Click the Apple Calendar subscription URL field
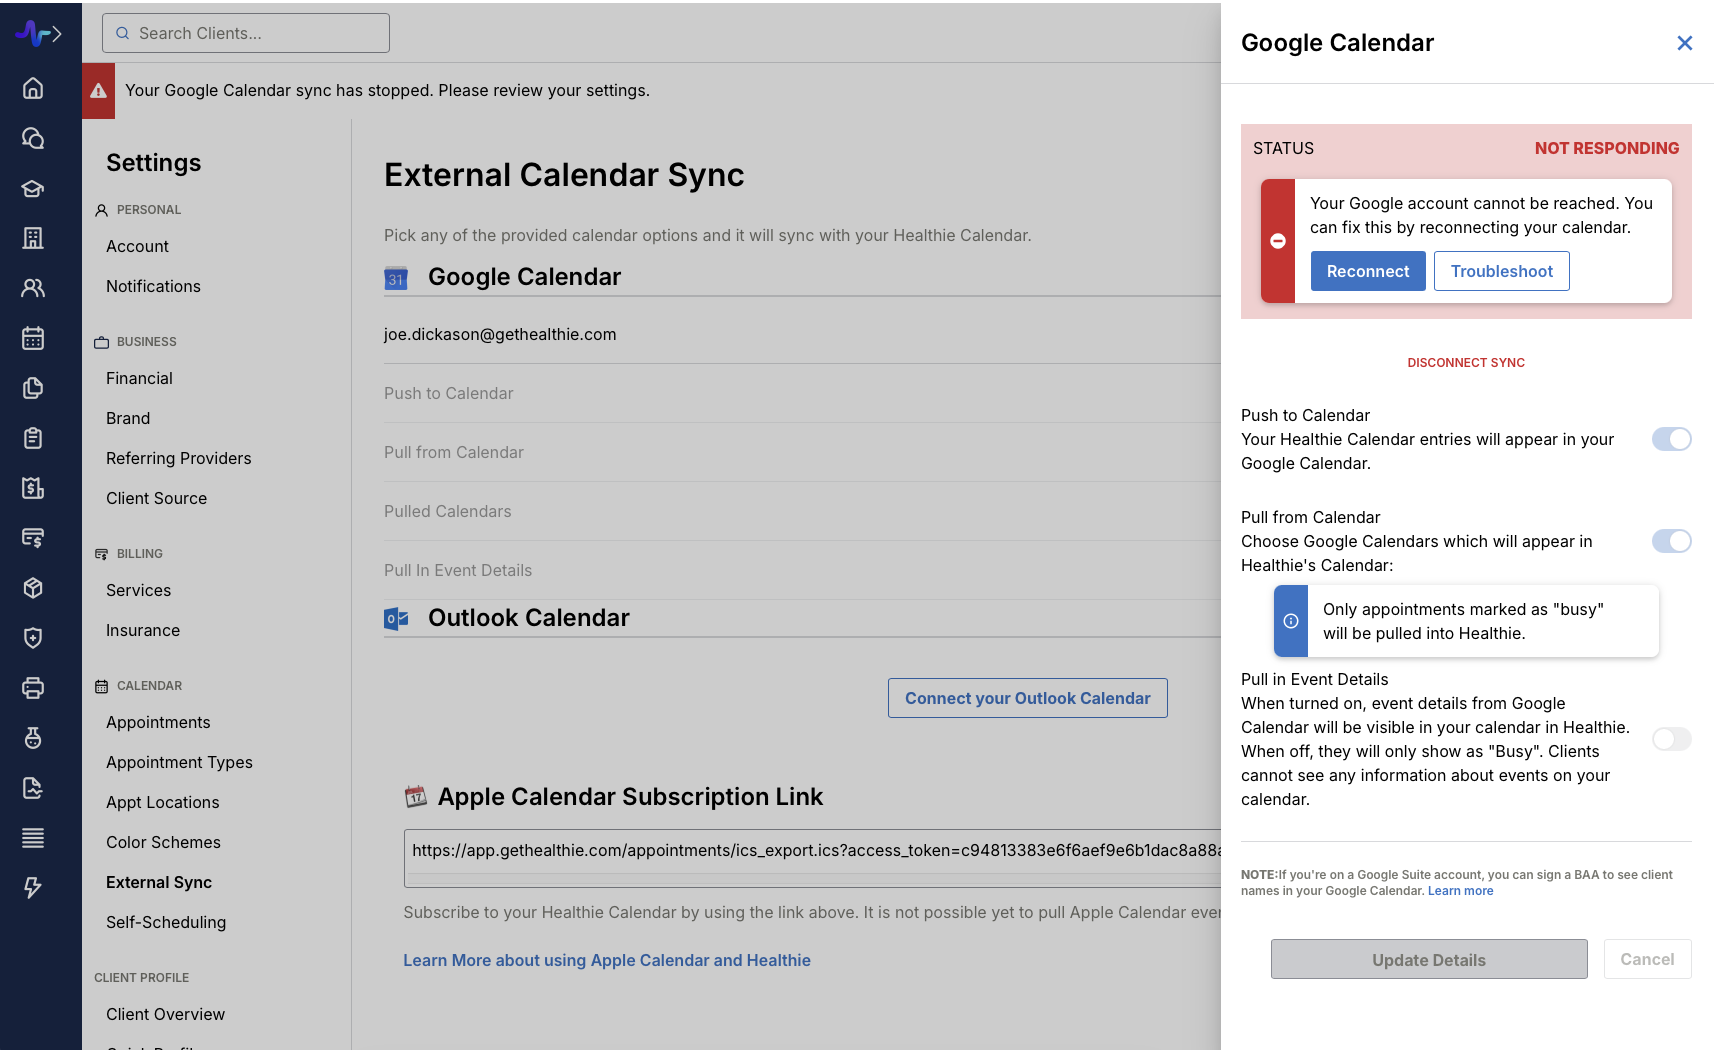 click(812, 857)
